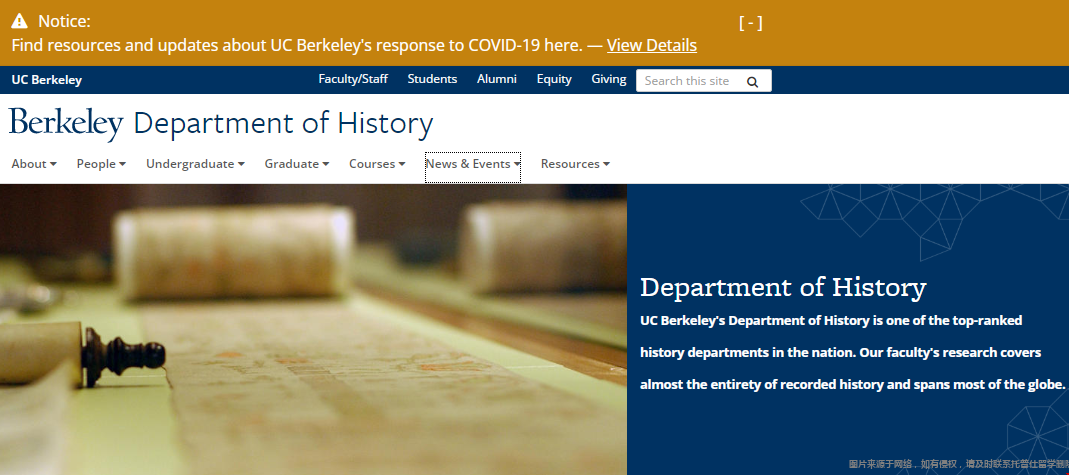
Task: Click the UC Berkeley link in top bar
Action: coord(47,80)
